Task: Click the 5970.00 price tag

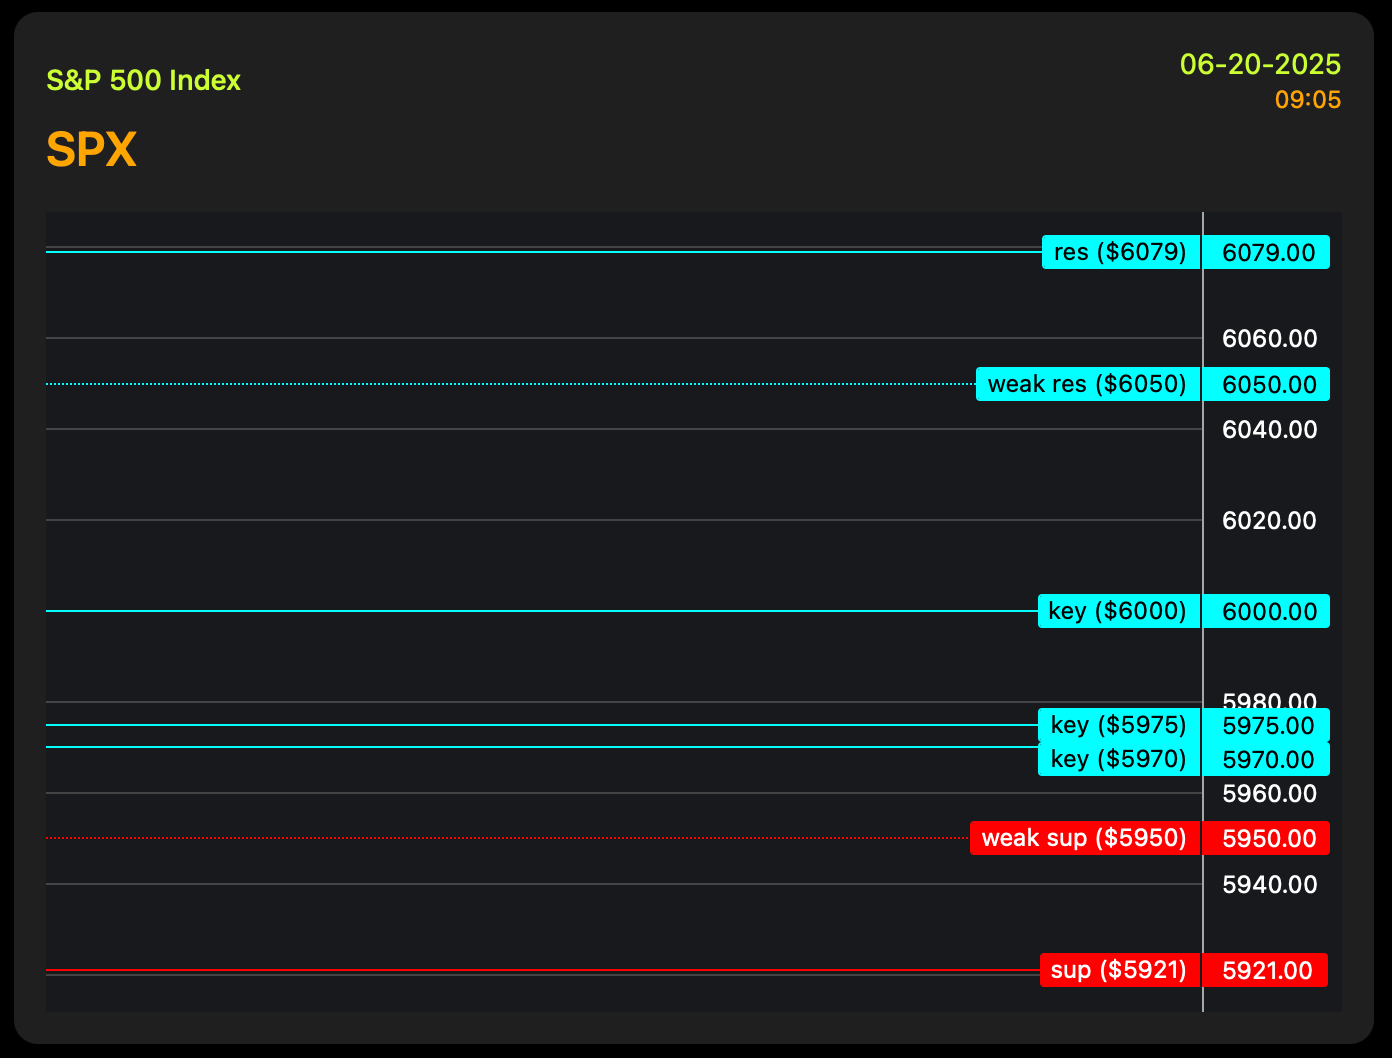Action: click(x=1267, y=759)
